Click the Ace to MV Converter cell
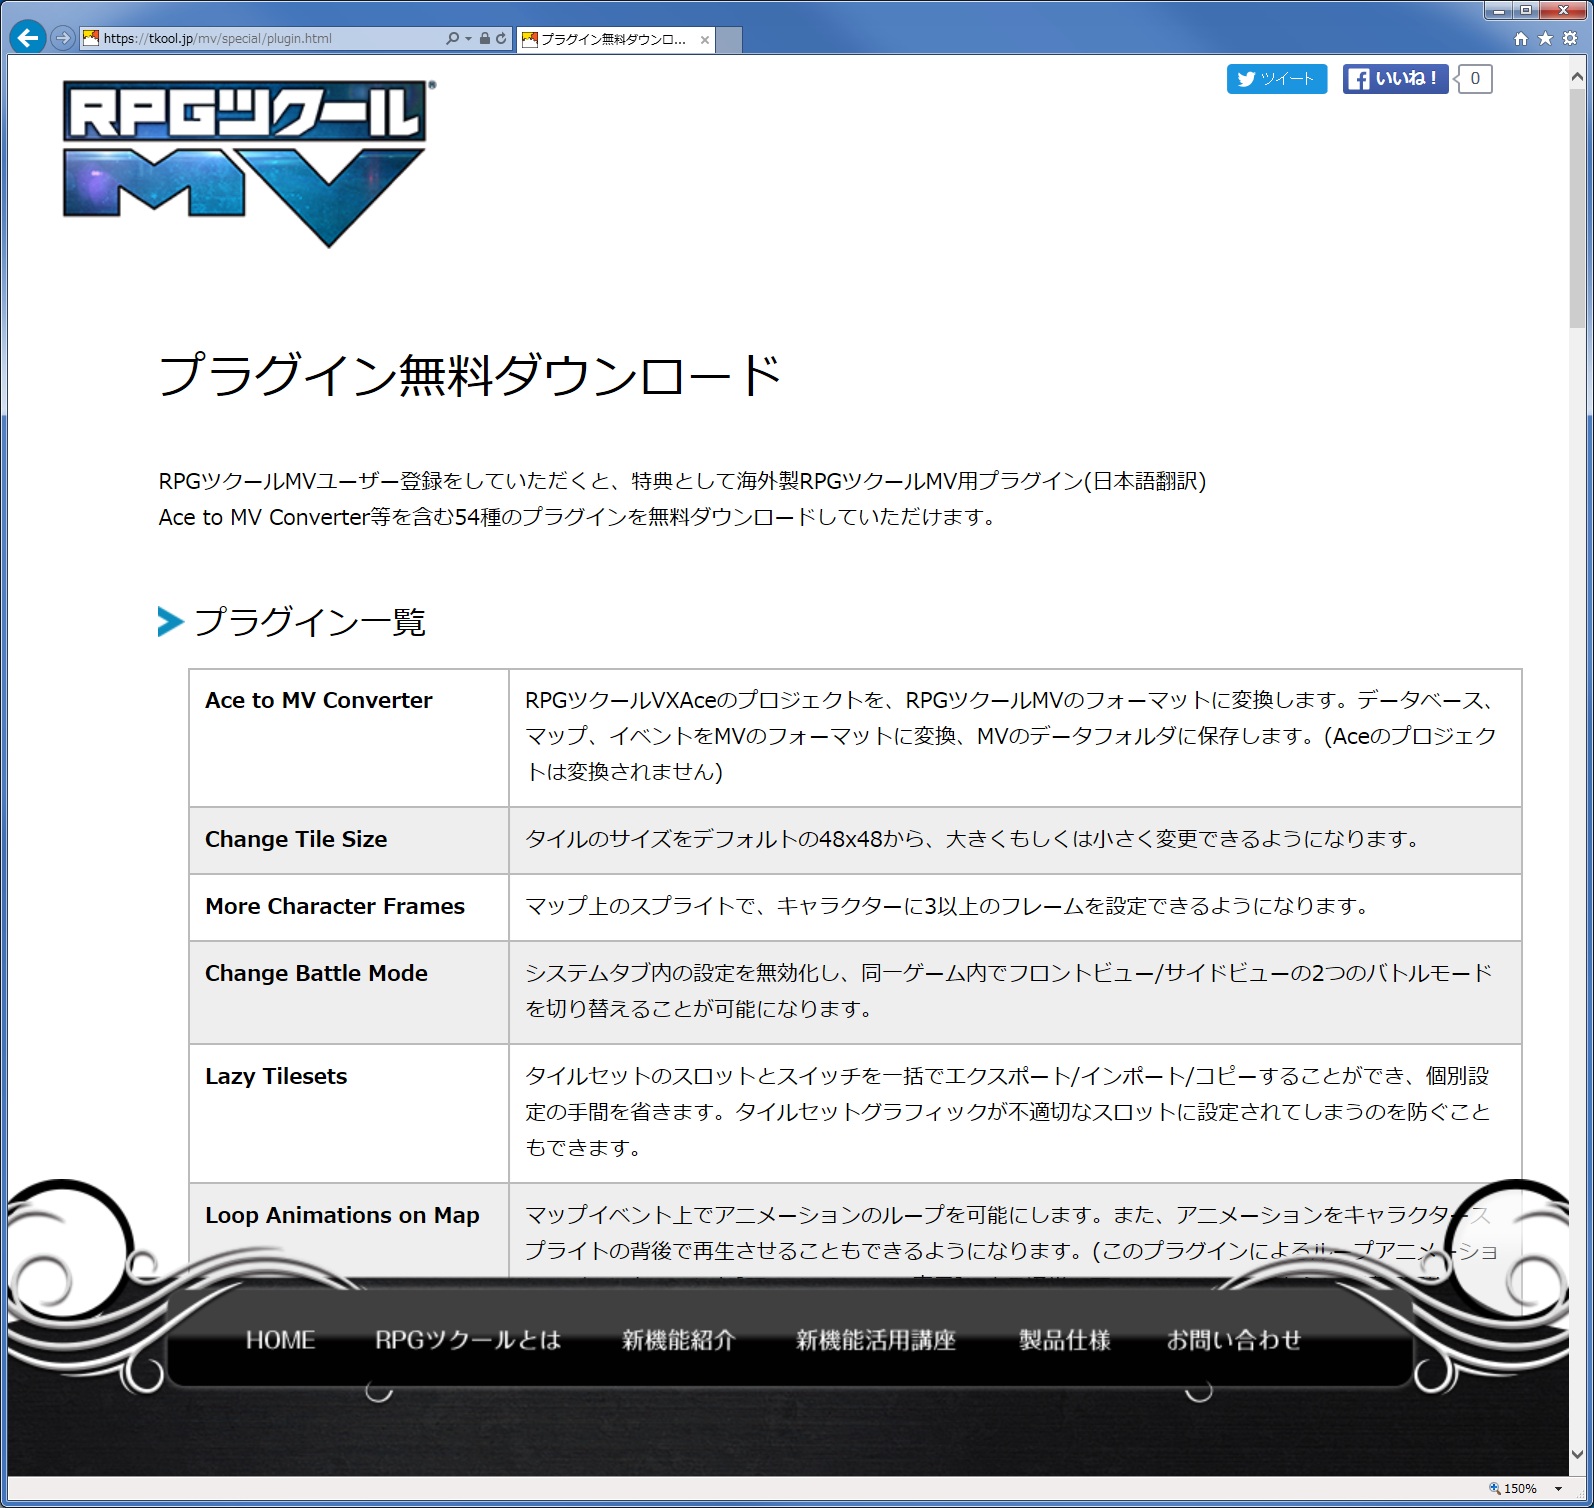Image resolution: width=1594 pixels, height=1508 pixels. click(349, 738)
